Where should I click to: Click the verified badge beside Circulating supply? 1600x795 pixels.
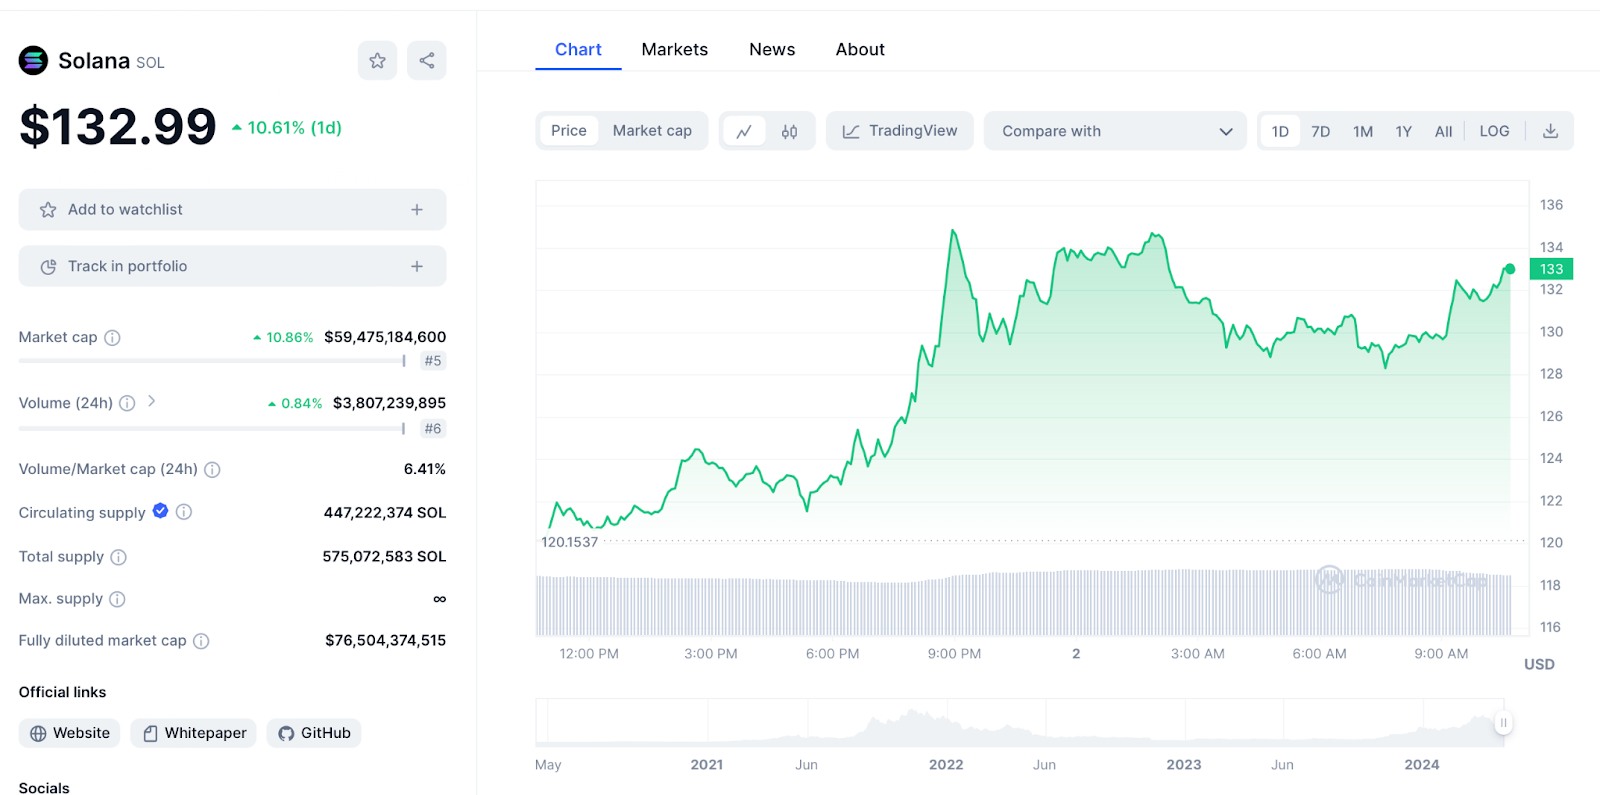(x=160, y=511)
